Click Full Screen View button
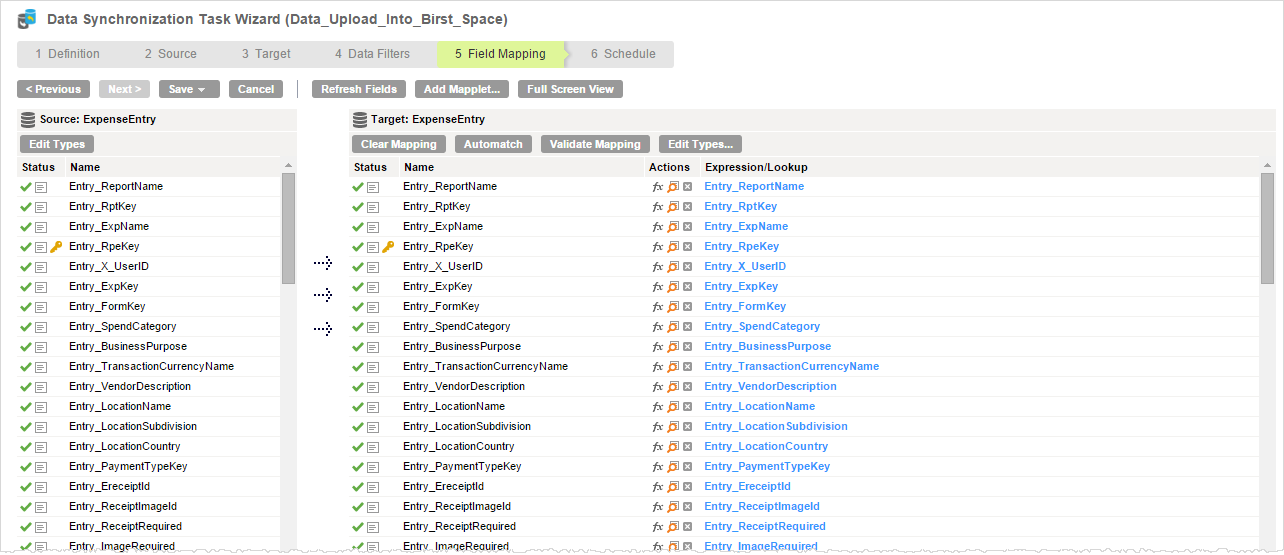 570,89
